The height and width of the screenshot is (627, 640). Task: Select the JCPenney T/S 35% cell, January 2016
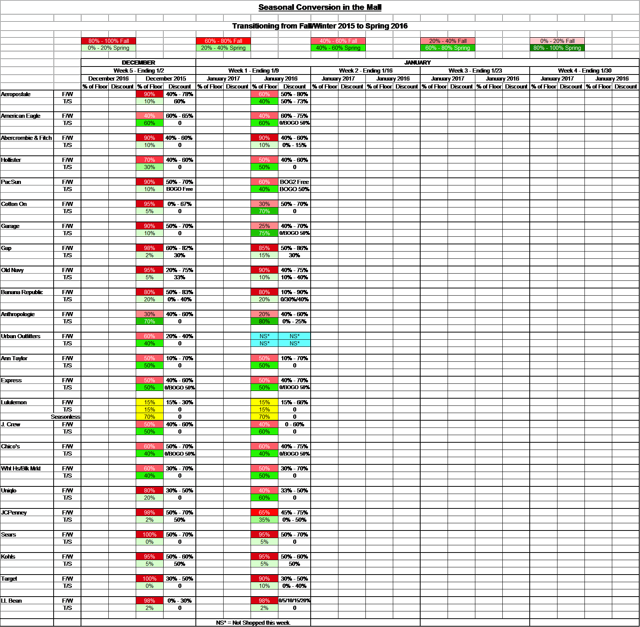[x=264, y=520]
